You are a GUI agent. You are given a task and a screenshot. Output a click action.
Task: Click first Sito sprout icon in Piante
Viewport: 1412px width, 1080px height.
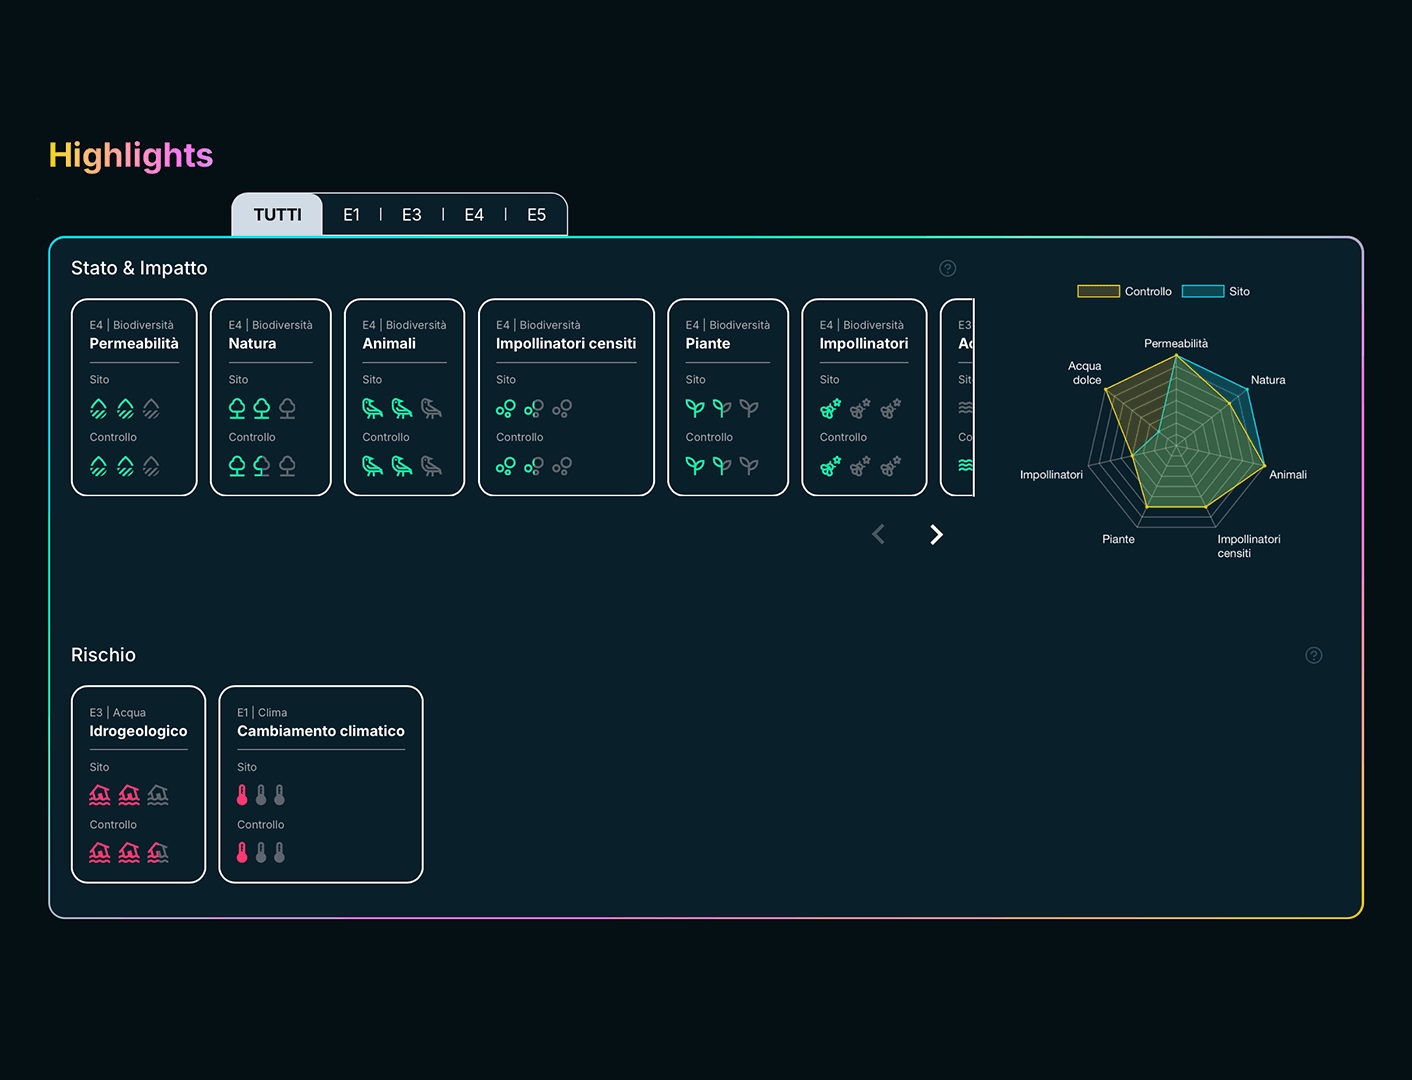point(695,408)
